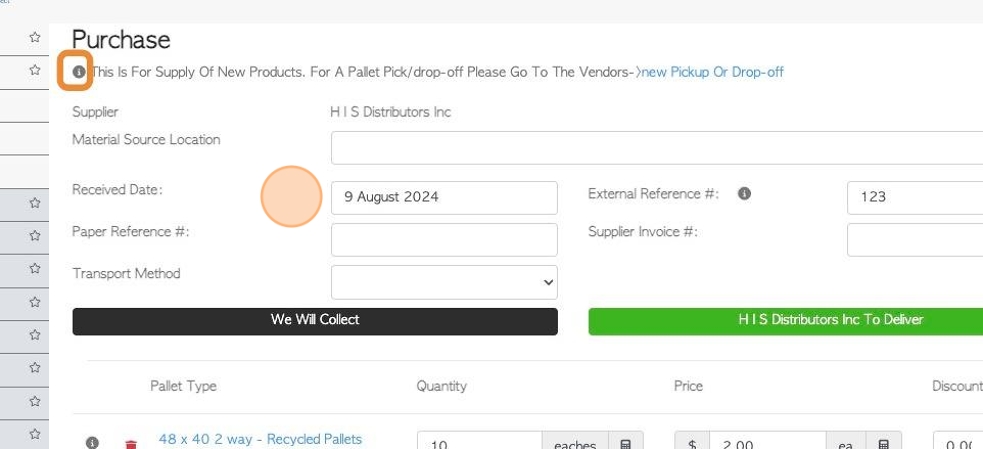Toggle the sidebar star beside the Paper Reference row
Screen dimensions: 983x449
tap(34, 236)
